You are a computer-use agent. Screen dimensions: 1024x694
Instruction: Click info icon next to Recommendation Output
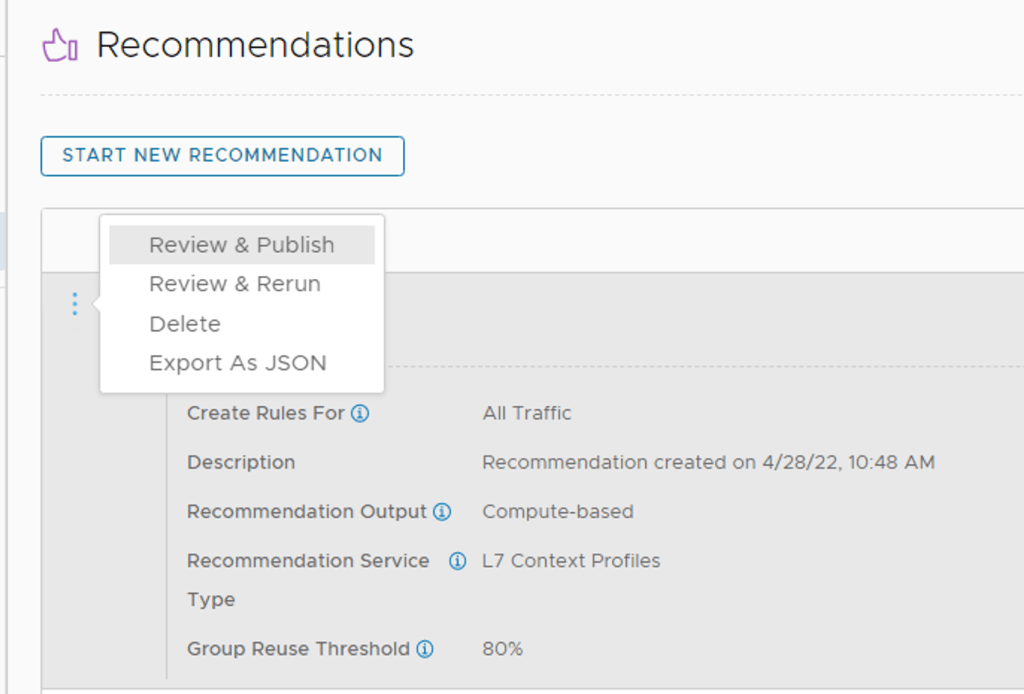coord(442,512)
